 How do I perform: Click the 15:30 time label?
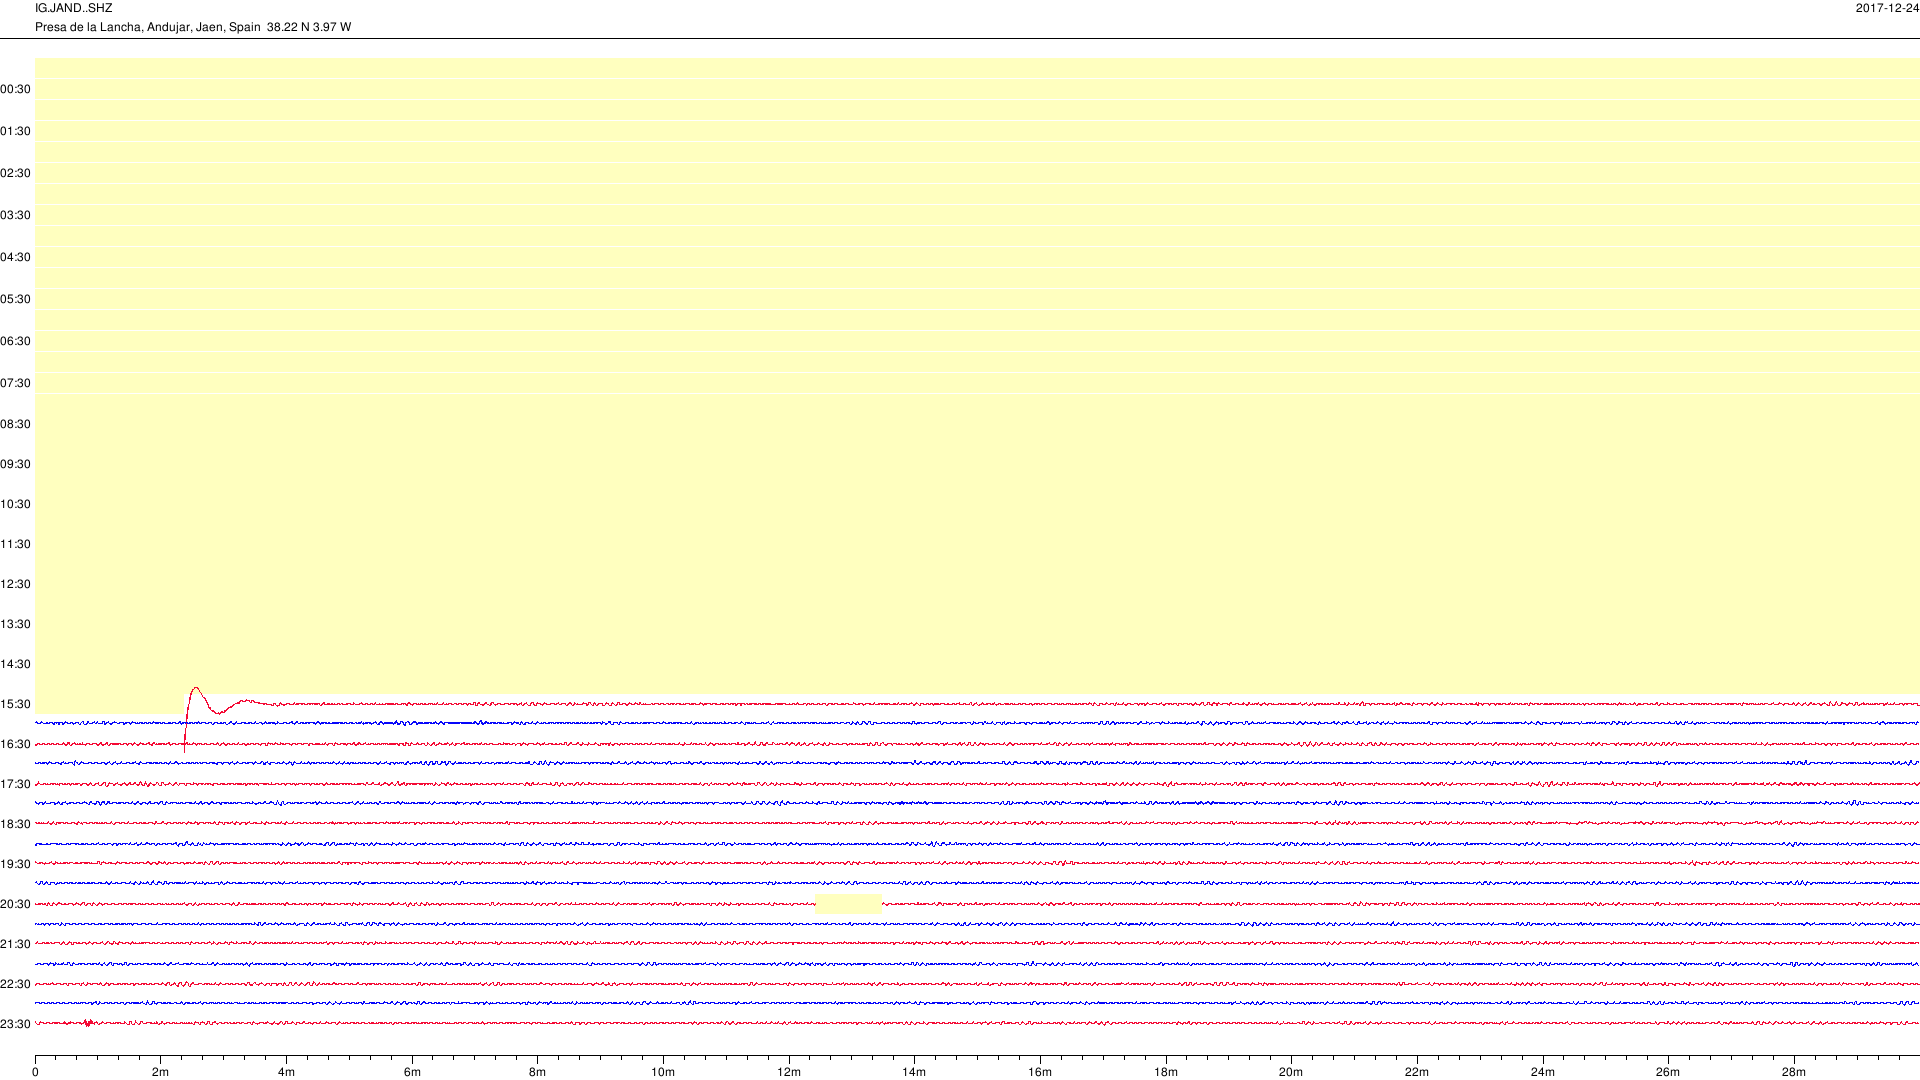tap(15, 704)
